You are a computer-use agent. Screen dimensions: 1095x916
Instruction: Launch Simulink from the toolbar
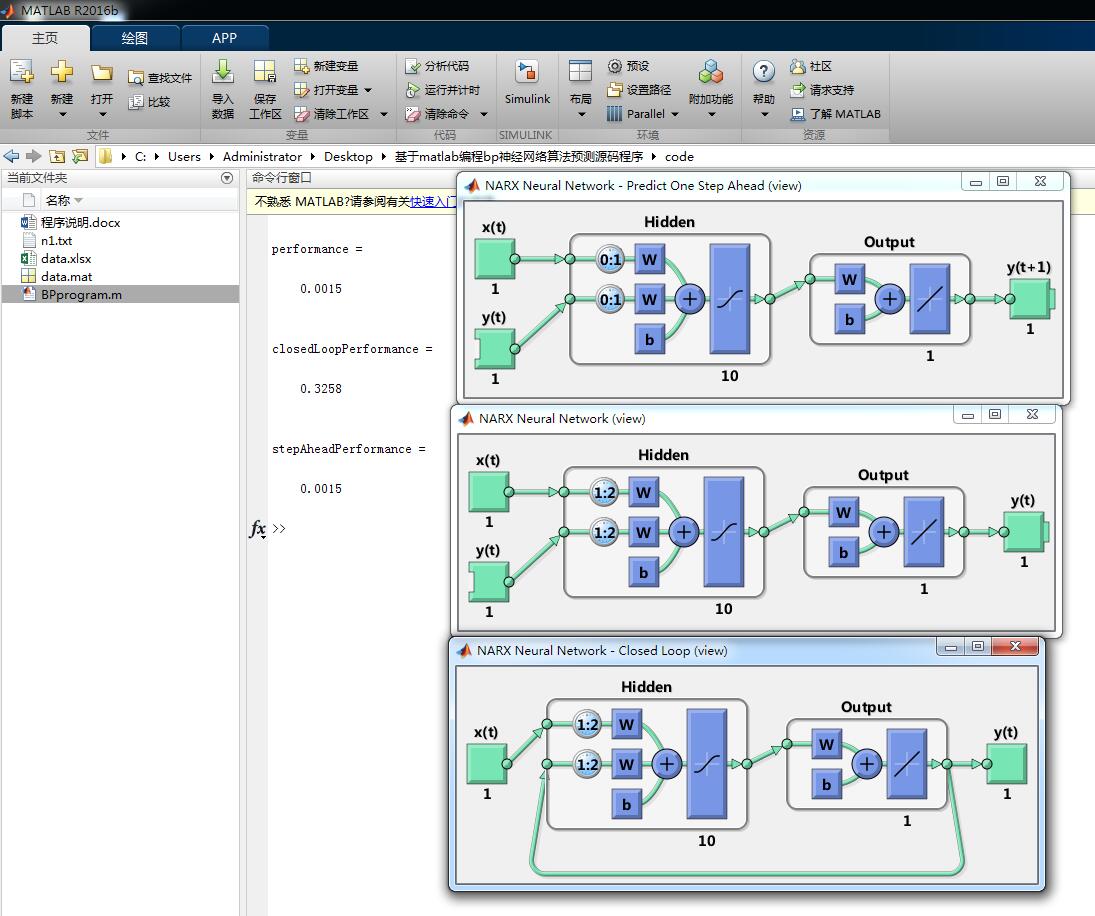click(x=527, y=82)
